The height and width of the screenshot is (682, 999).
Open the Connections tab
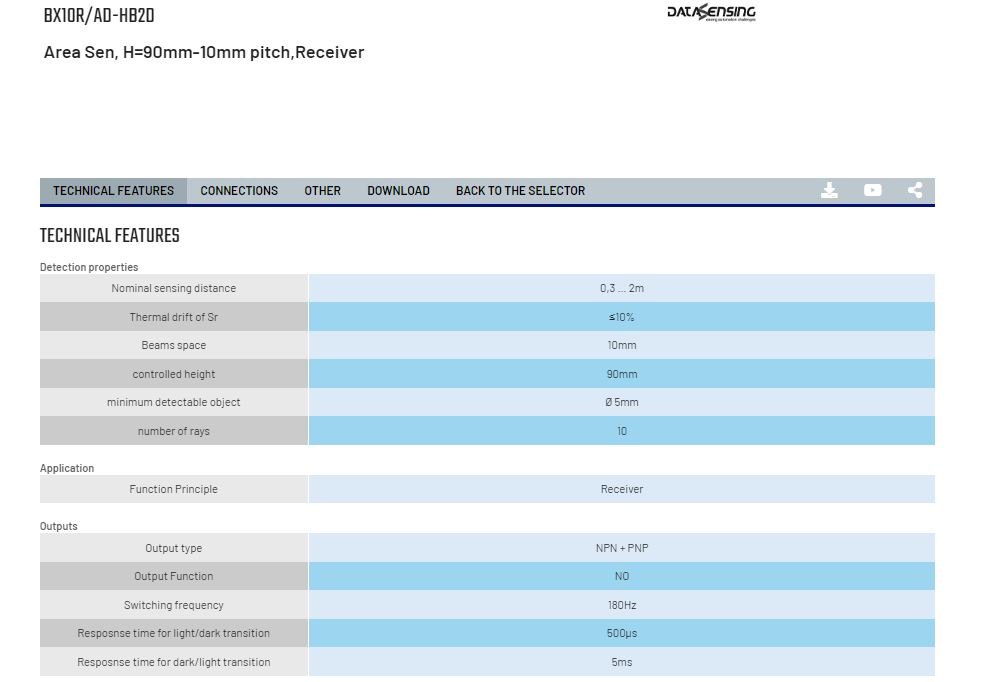[x=239, y=191]
